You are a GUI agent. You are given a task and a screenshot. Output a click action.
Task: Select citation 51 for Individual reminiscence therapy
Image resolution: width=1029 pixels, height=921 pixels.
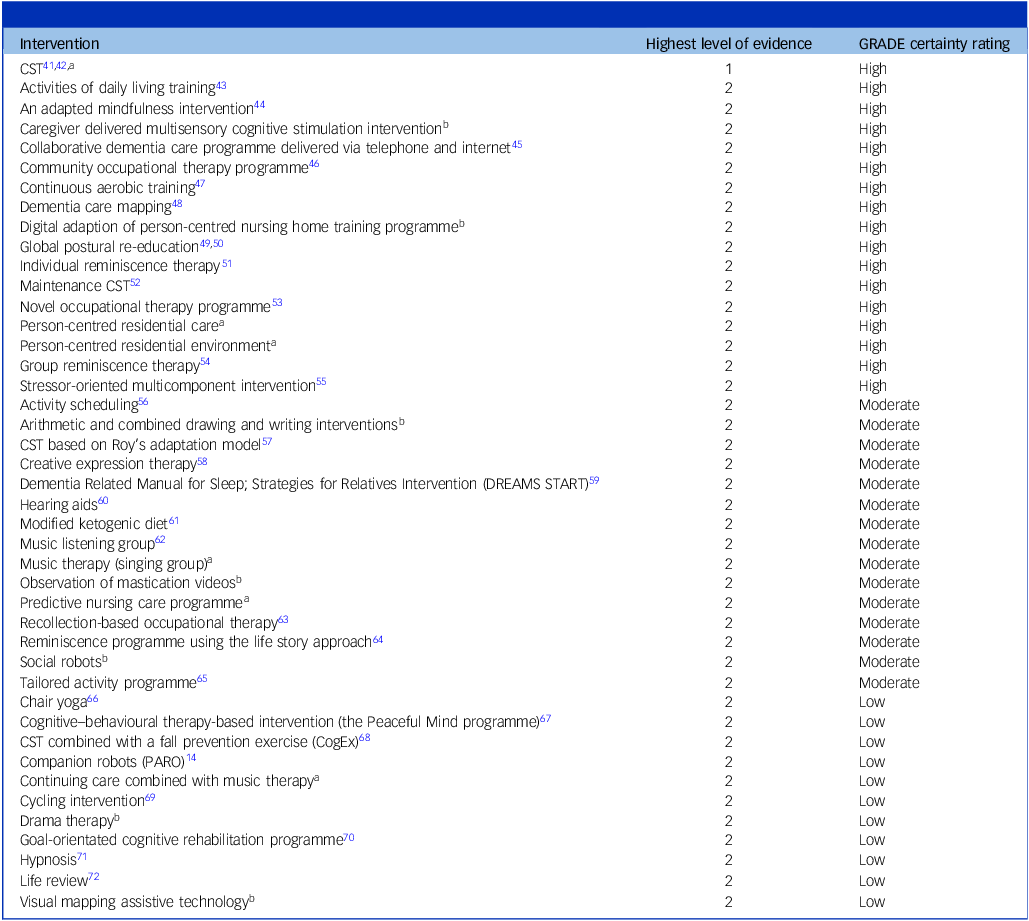point(226,264)
